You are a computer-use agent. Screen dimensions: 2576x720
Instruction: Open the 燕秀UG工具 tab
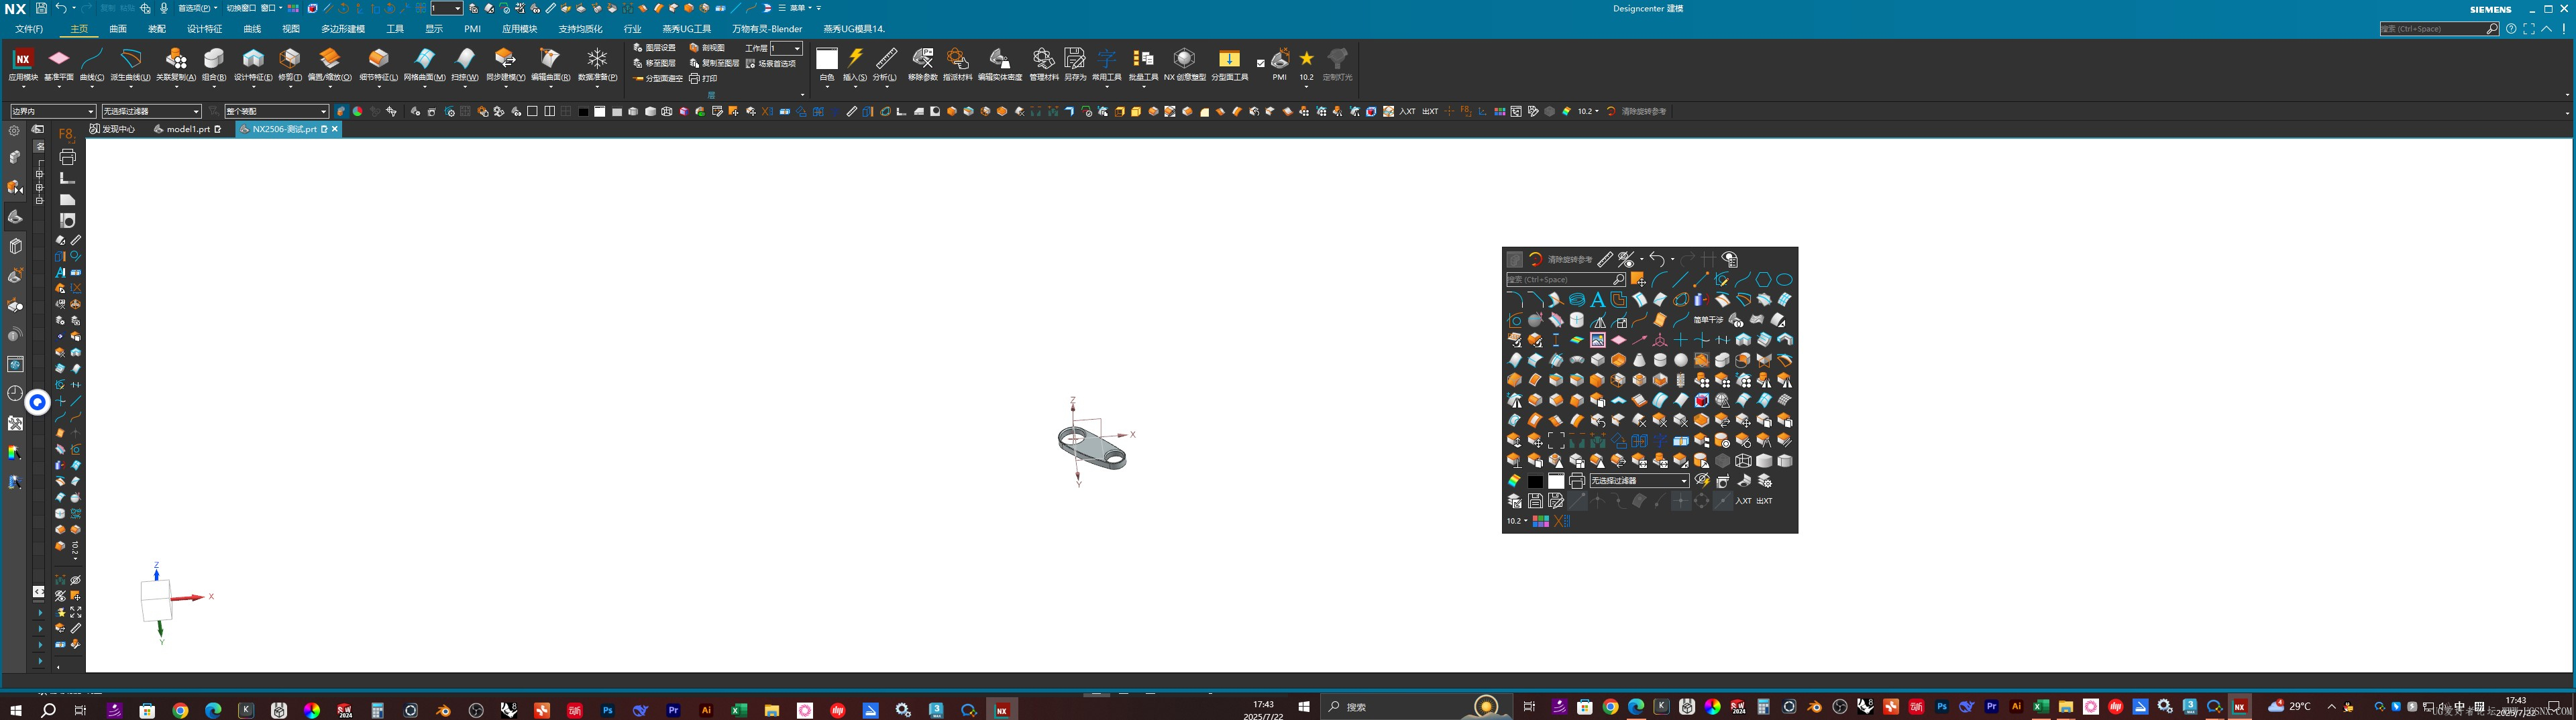tap(687, 29)
